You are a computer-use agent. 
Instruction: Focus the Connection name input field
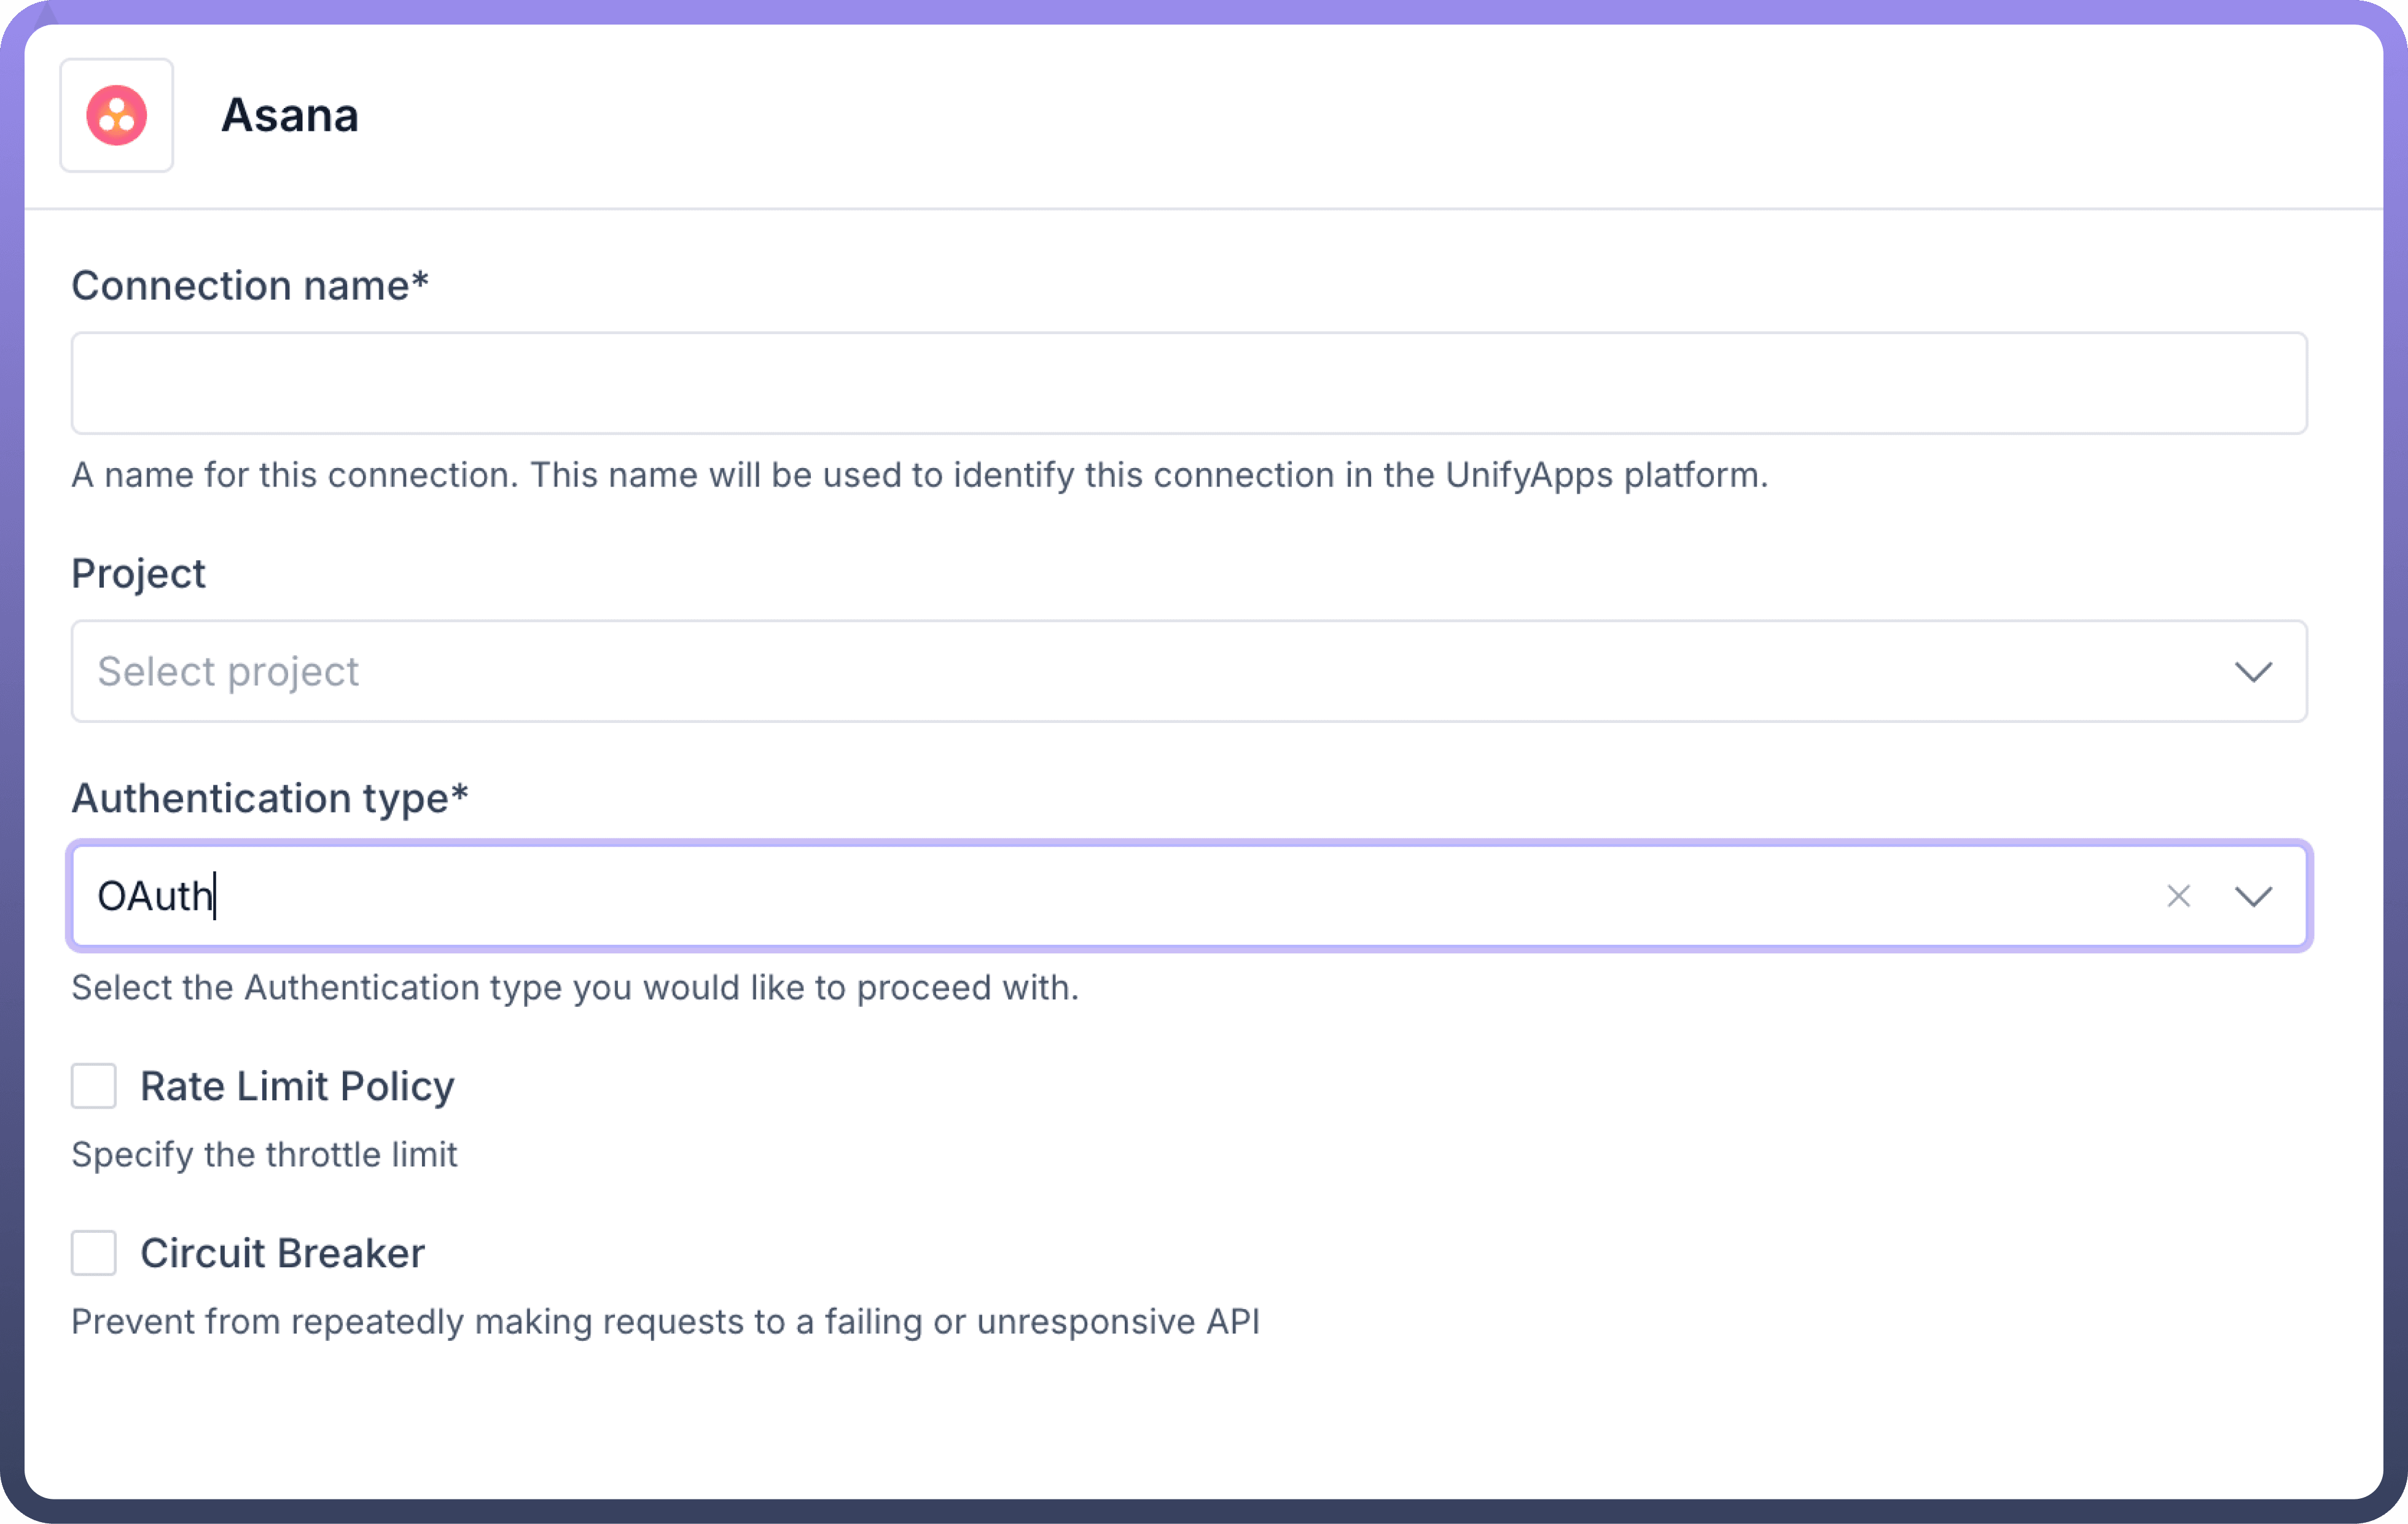pos(1188,383)
